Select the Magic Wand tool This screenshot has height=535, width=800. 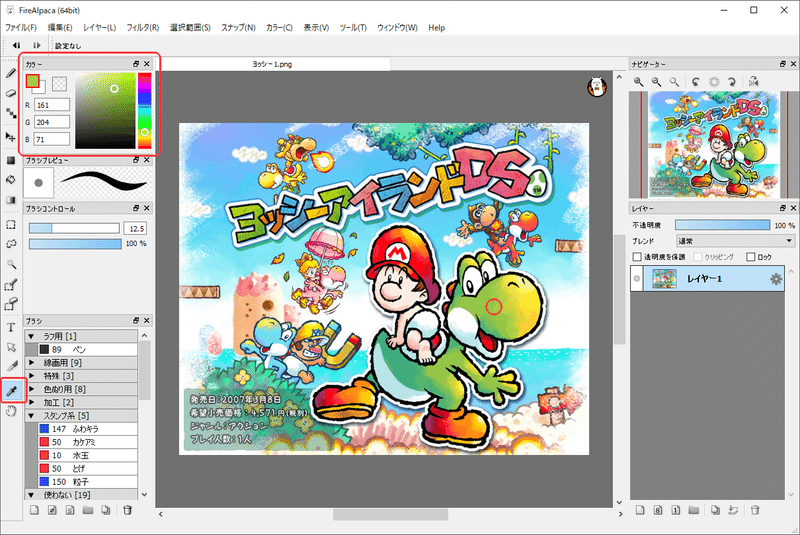(x=11, y=264)
